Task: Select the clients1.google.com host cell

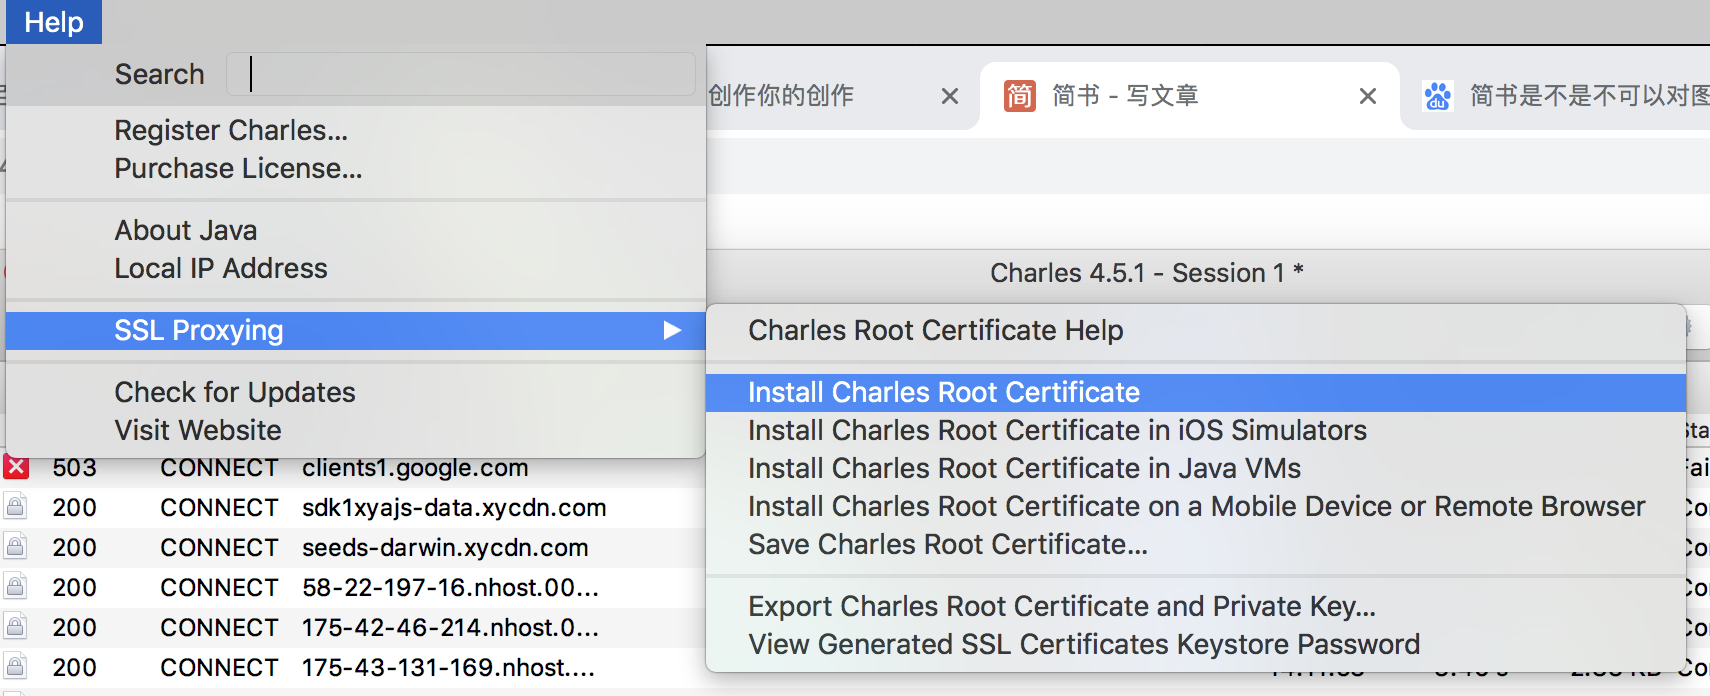Action: (415, 468)
